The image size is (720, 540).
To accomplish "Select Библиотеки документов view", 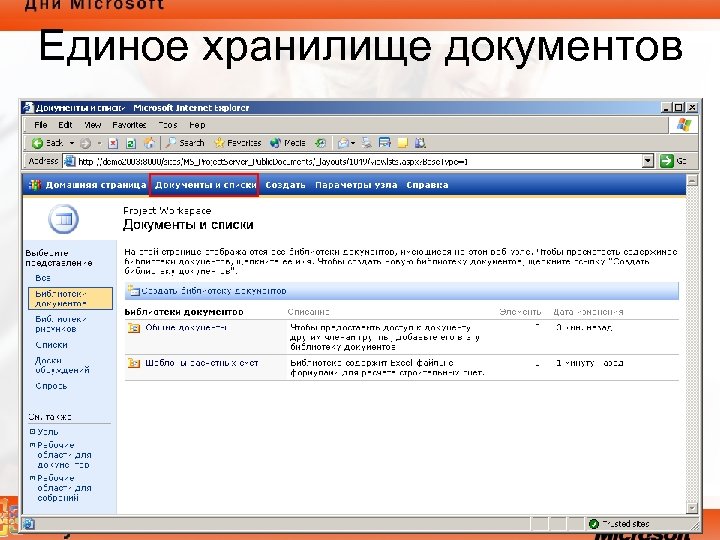I will 70,298.
